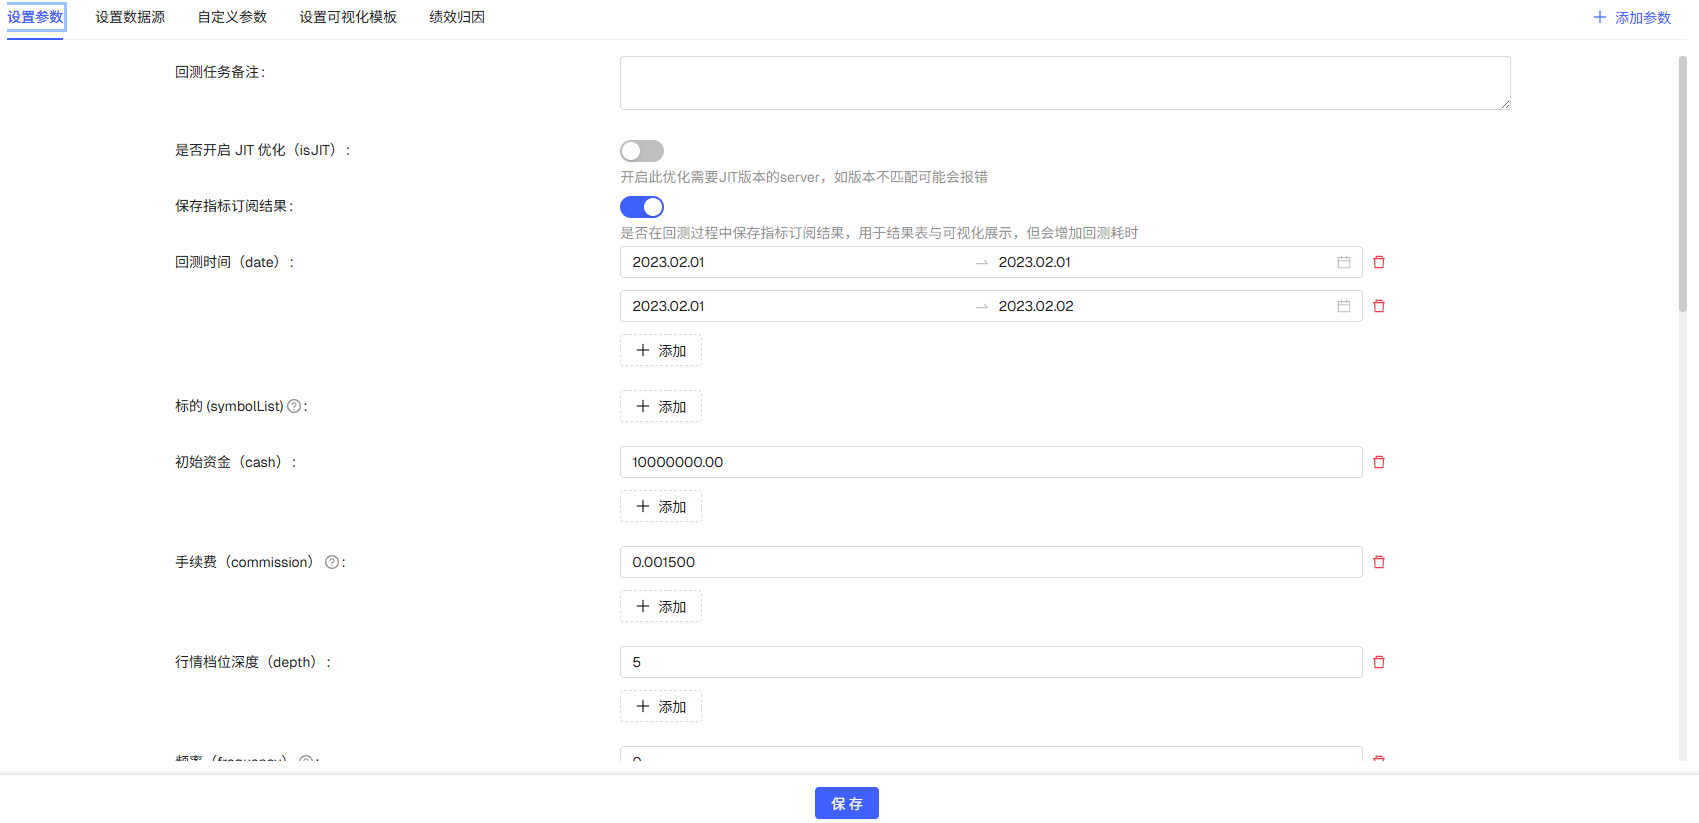The width and height of the screenshot is (1699, 823).
Task: Go to the 设置可视化模板 tab
Action: (348, 17)
